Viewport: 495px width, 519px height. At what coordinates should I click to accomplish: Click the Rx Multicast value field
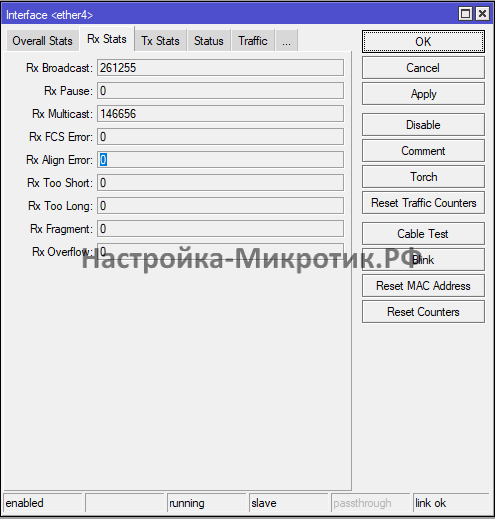pyautogui.click(x=220, y=114)
